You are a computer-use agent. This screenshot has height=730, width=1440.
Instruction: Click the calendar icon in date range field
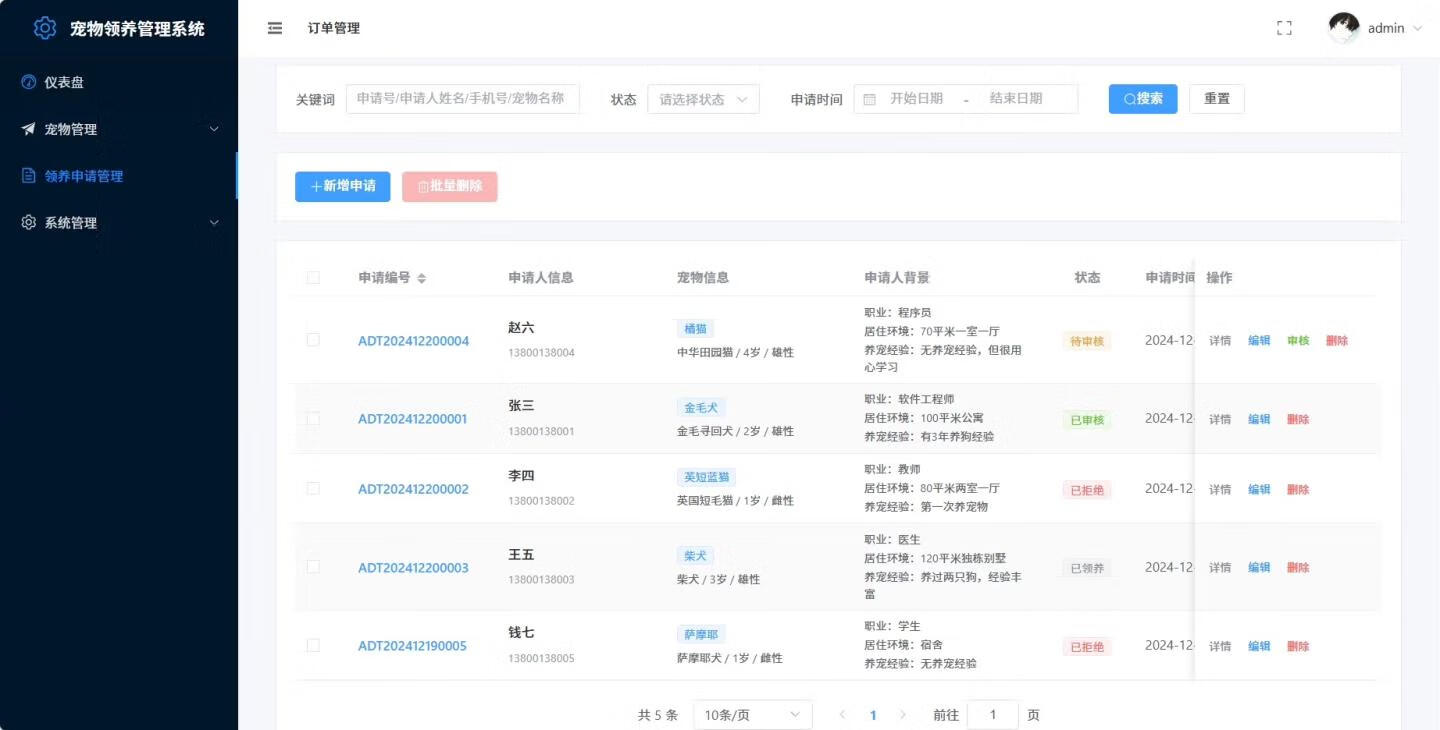(x=869, y=99)
